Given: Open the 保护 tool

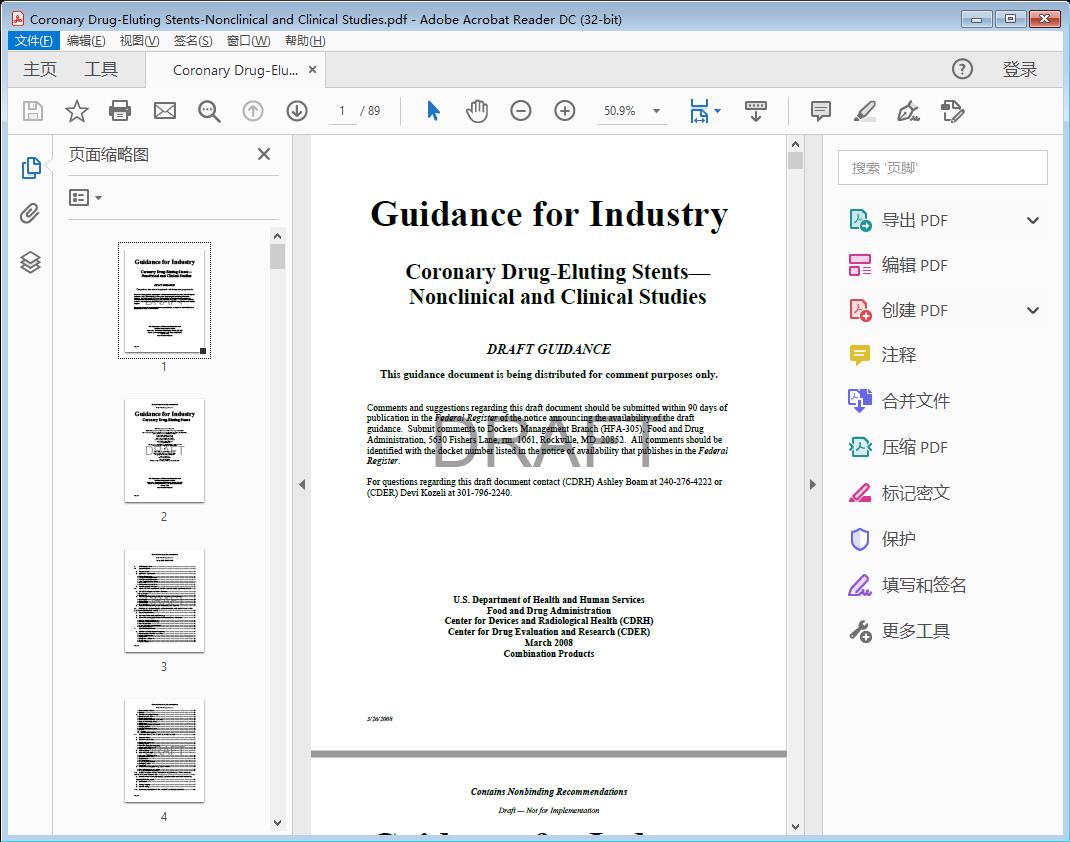Looking at the screenshot, I should coord(882,539).
